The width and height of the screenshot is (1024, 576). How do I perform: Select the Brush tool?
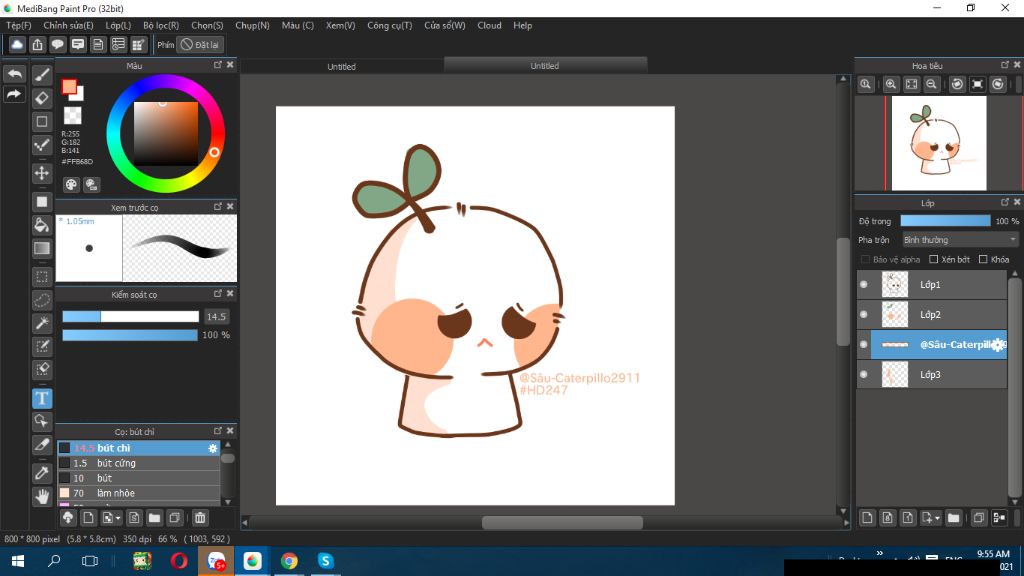click(x=42, y=74)
